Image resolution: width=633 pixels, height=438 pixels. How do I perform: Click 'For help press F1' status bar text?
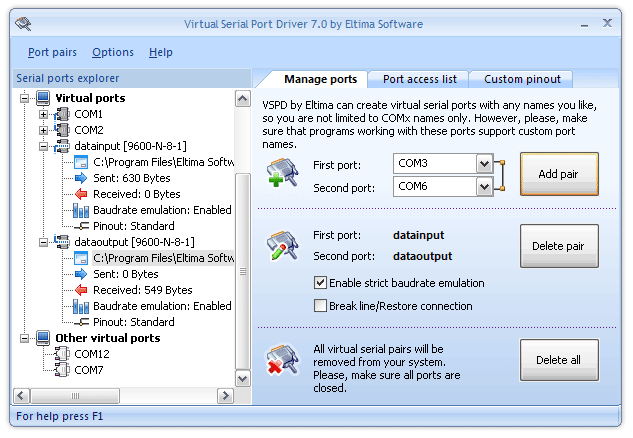pos(60,416)
